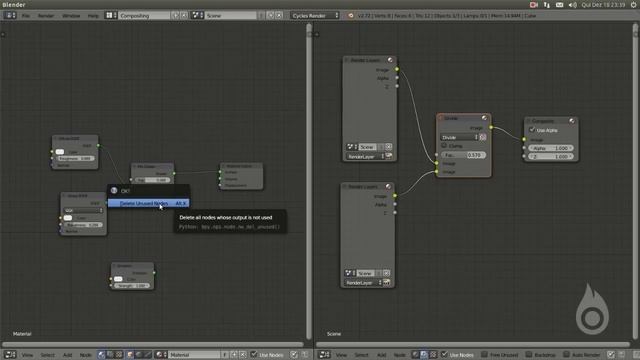Open the material browse dropdown in left editor
The height and width of the screenshot is (360, 640).
point(161,355)
